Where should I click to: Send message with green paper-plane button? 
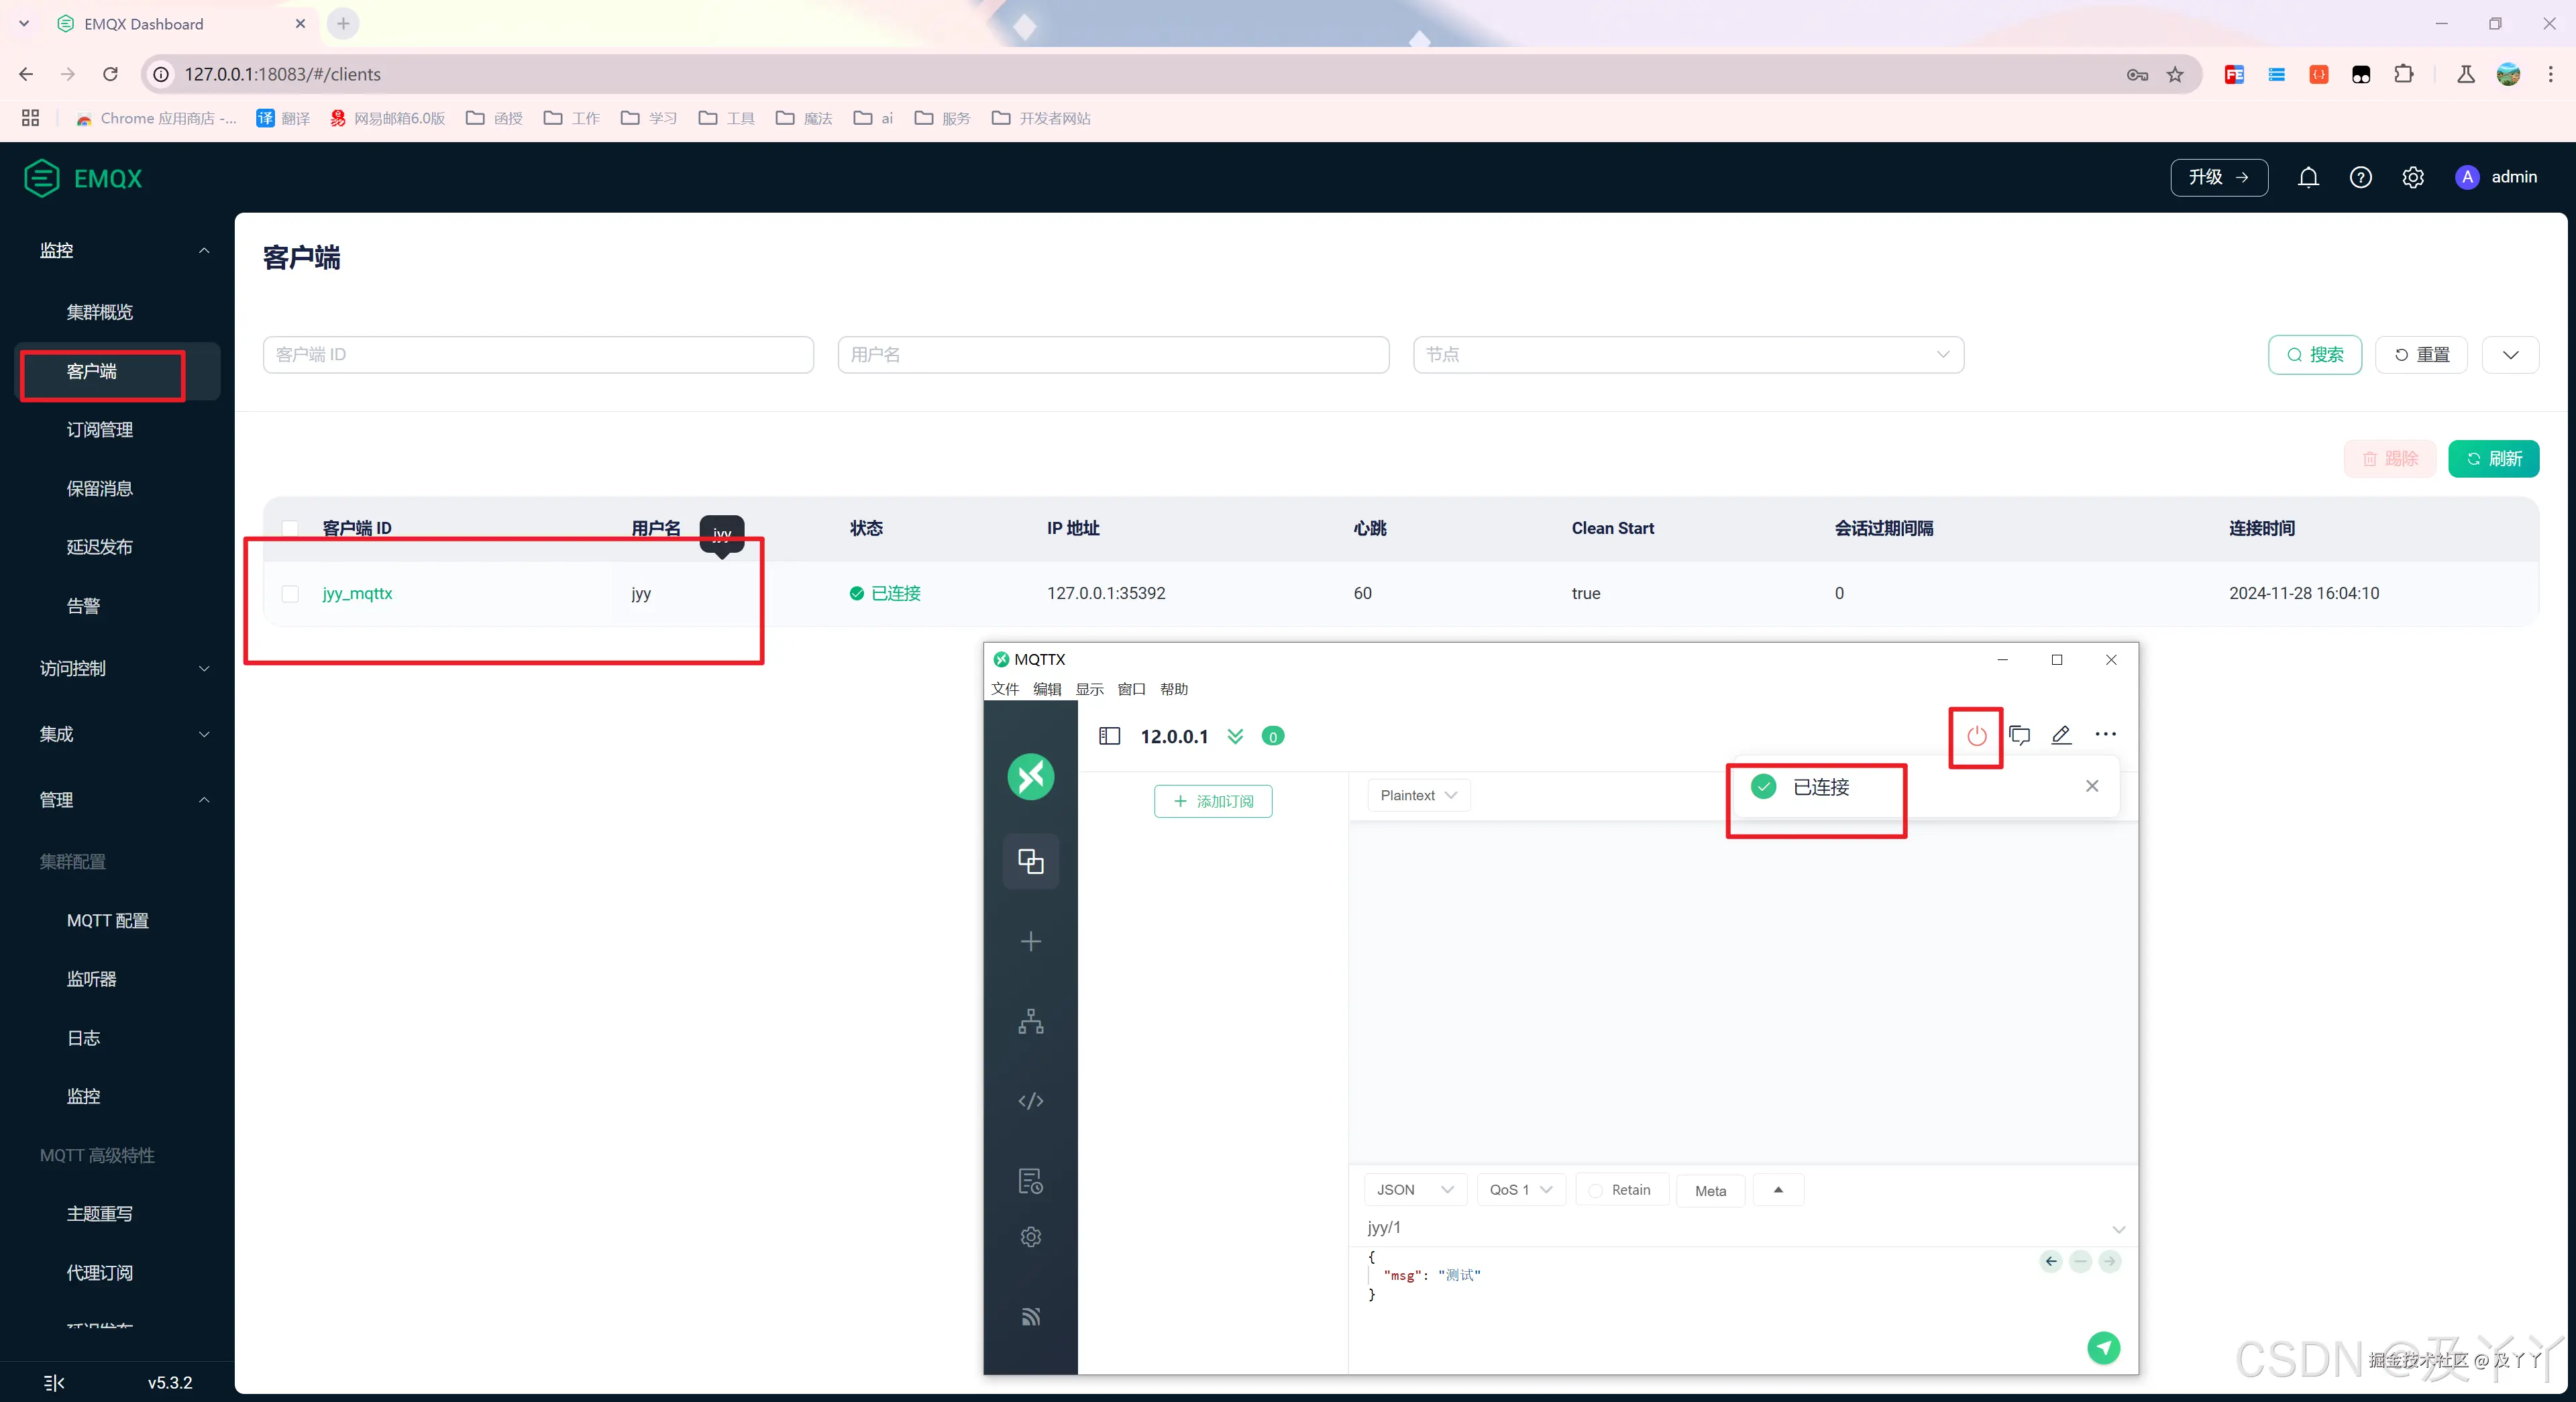(2103, 1347)
